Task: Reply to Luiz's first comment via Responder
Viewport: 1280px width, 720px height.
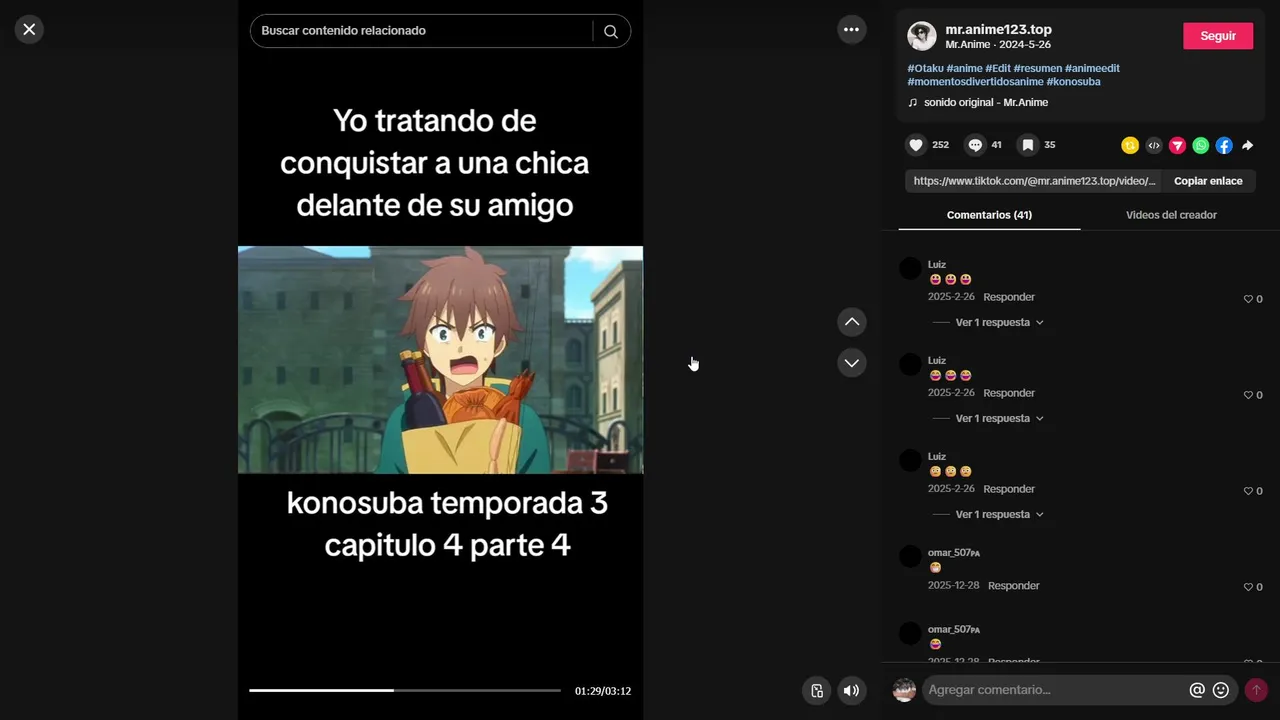Action: point(1009,297)
